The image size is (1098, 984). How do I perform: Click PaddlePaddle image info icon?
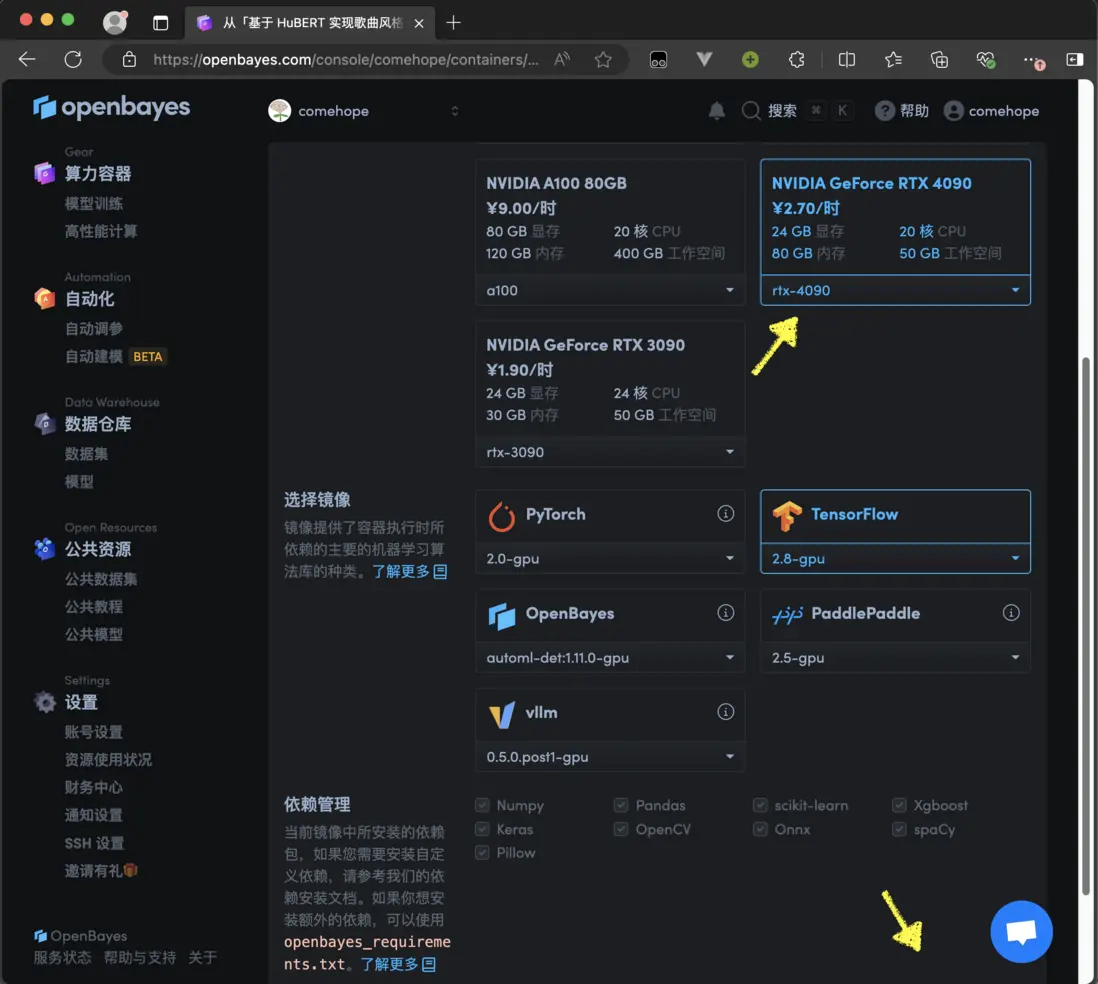[x=1011, y=613]
